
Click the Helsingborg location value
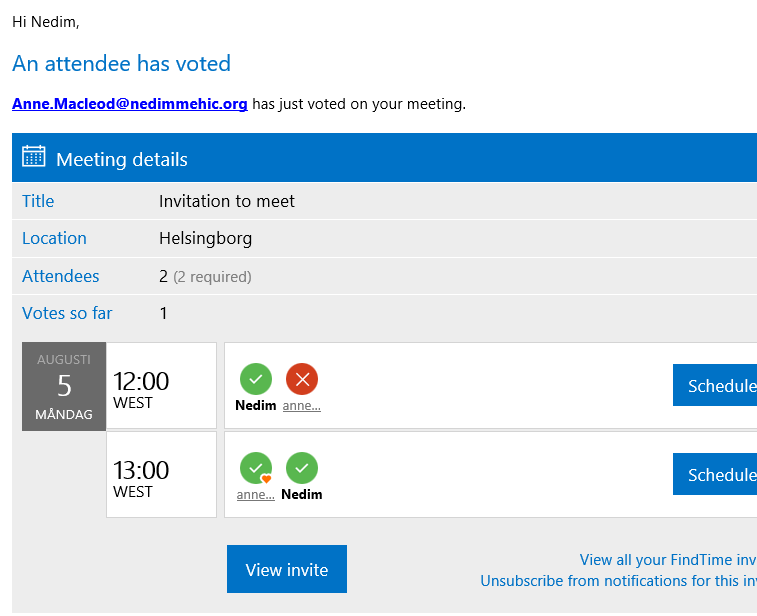pos(205,238)
